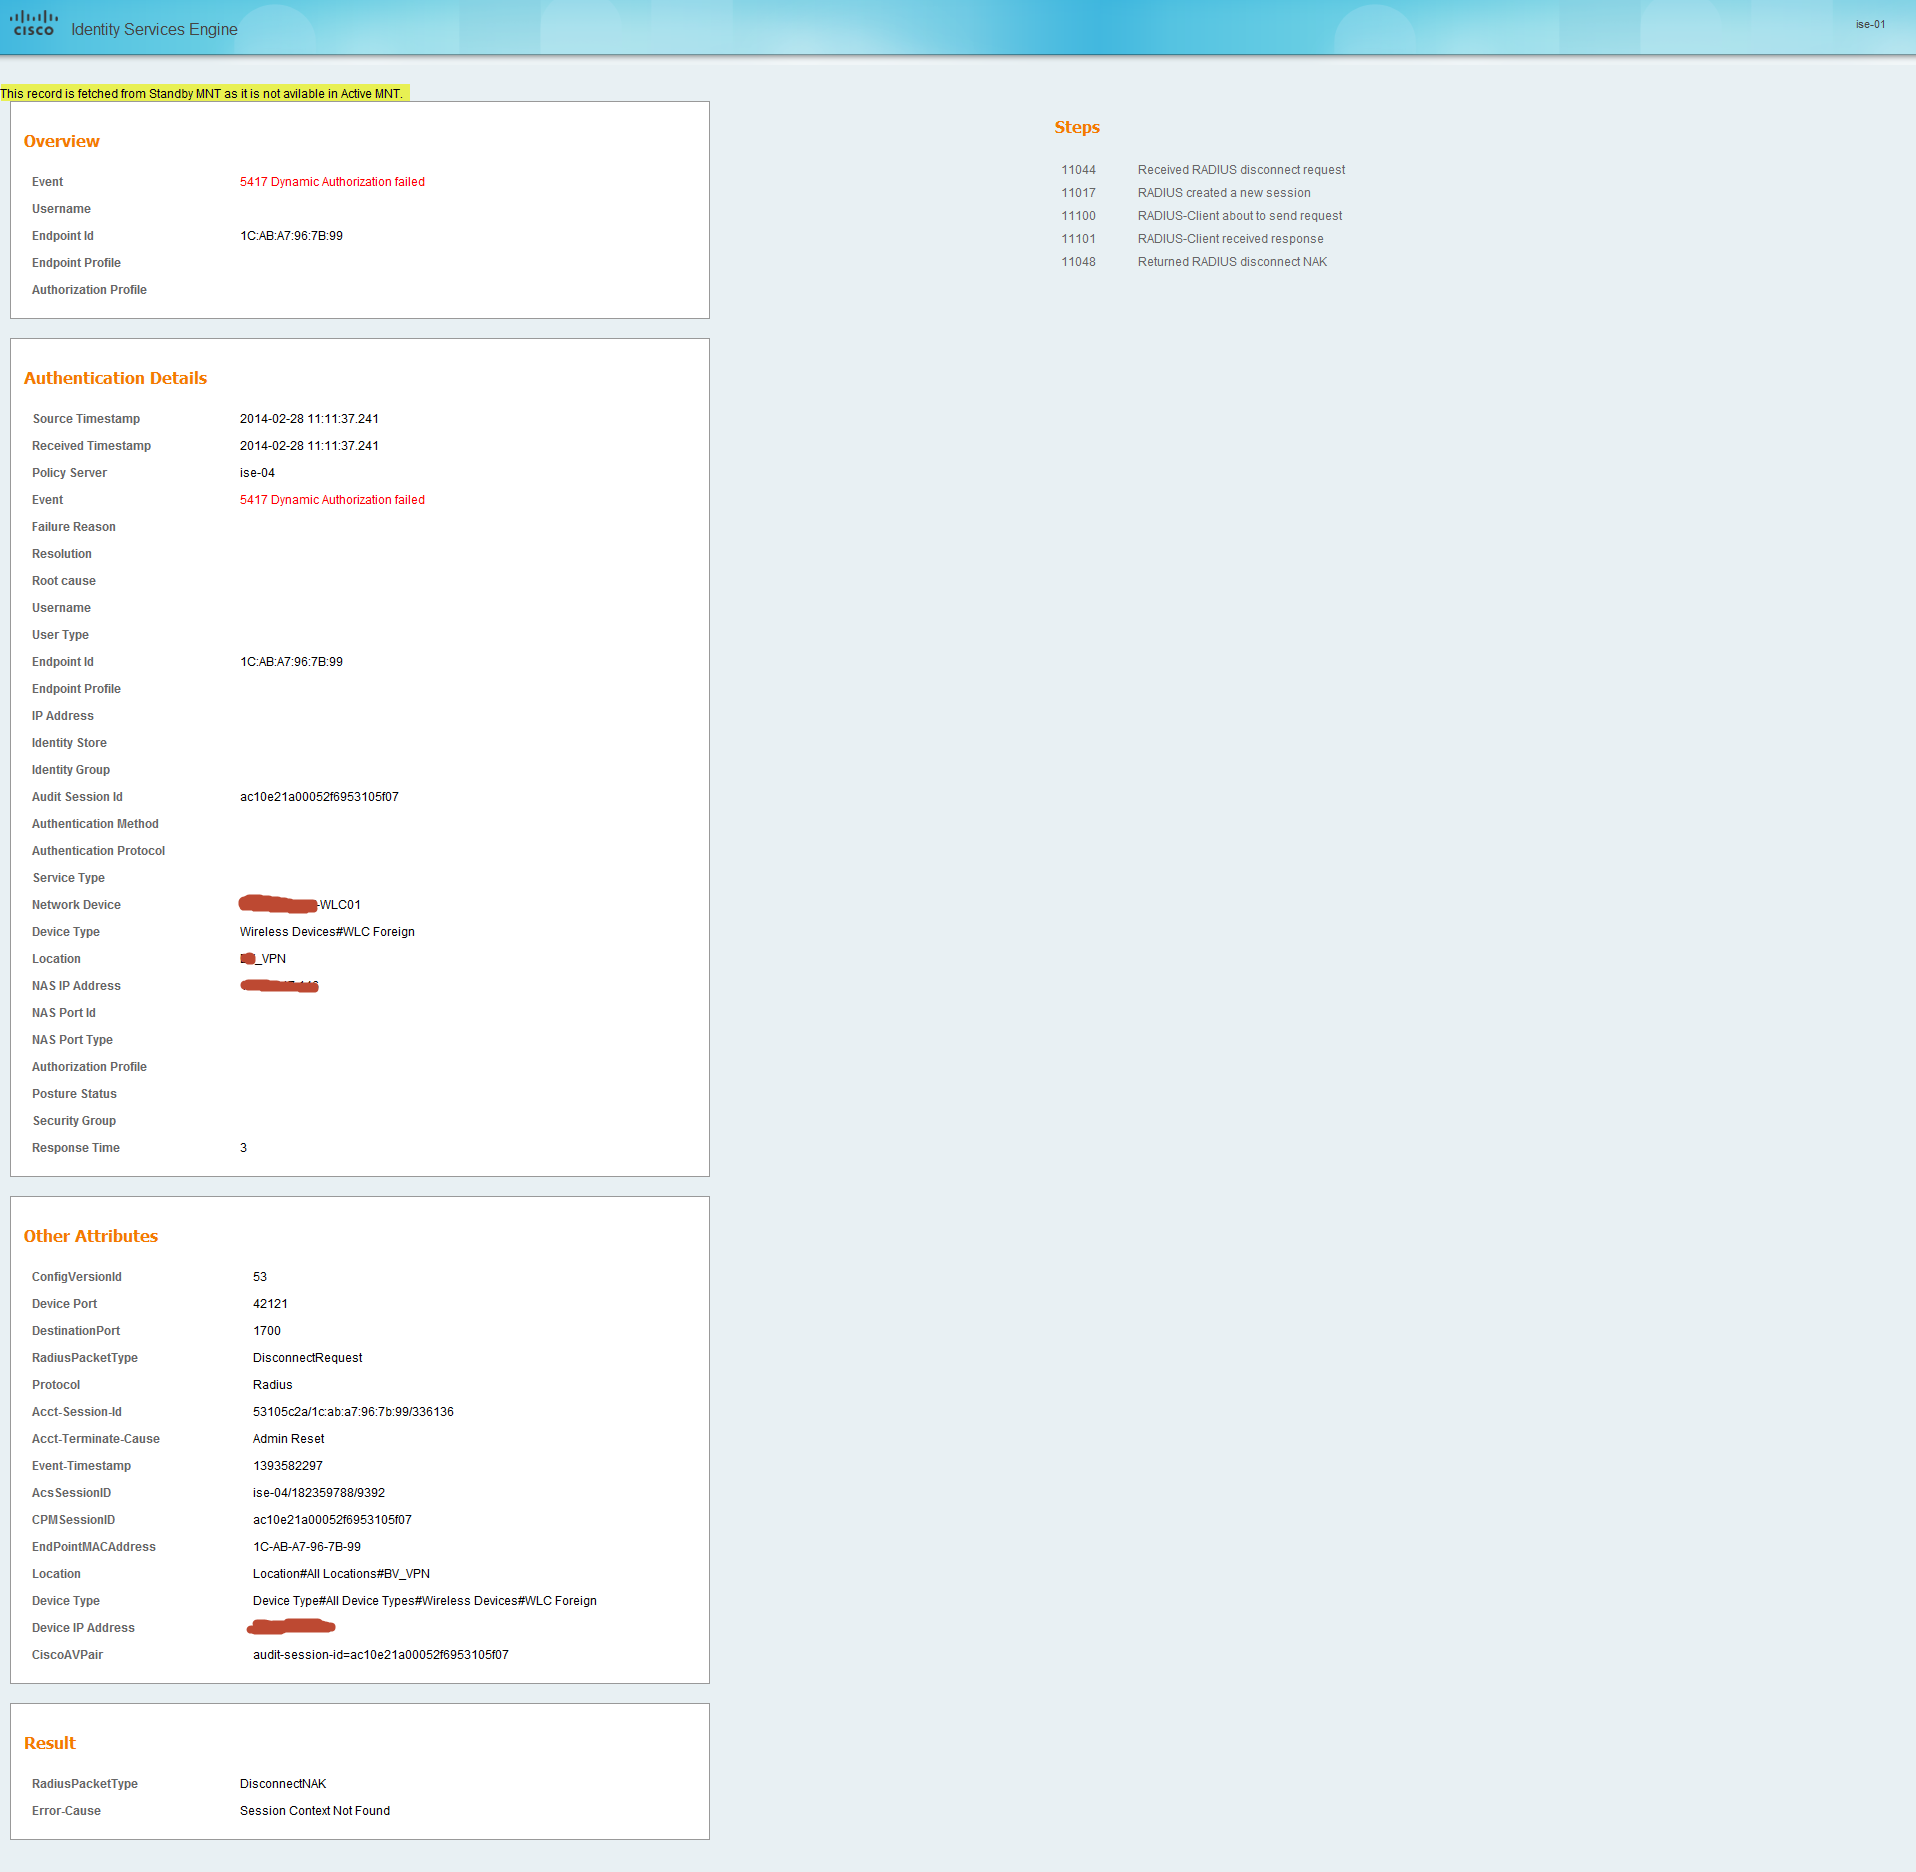
Task: Select the Source Timestamp value
Action: pos(309,419)
